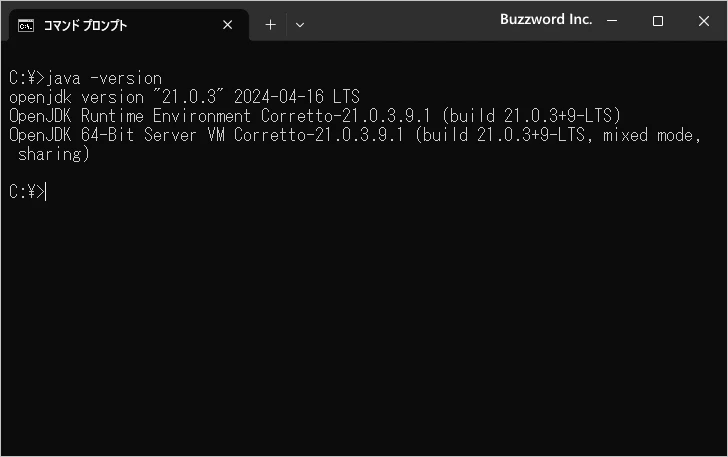Click on the java -version command line
This screenshot has height=457, width=728.
point(85,78)
